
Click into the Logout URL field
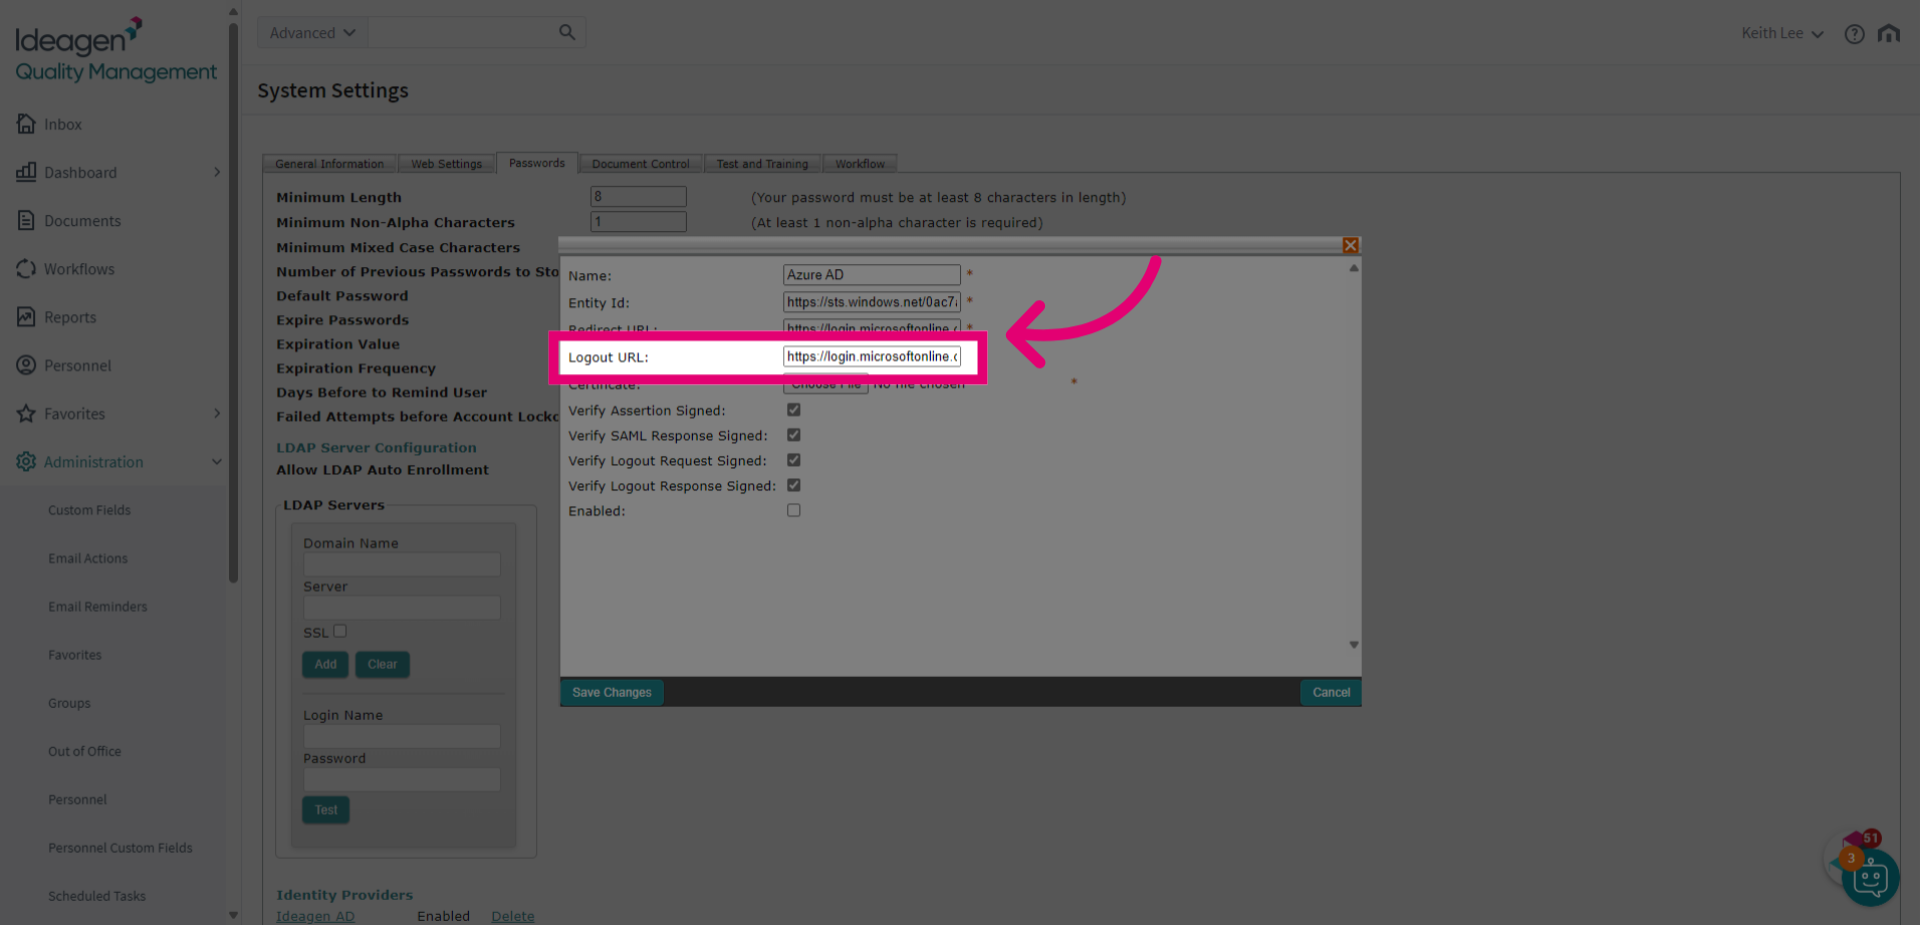[871, 356]
